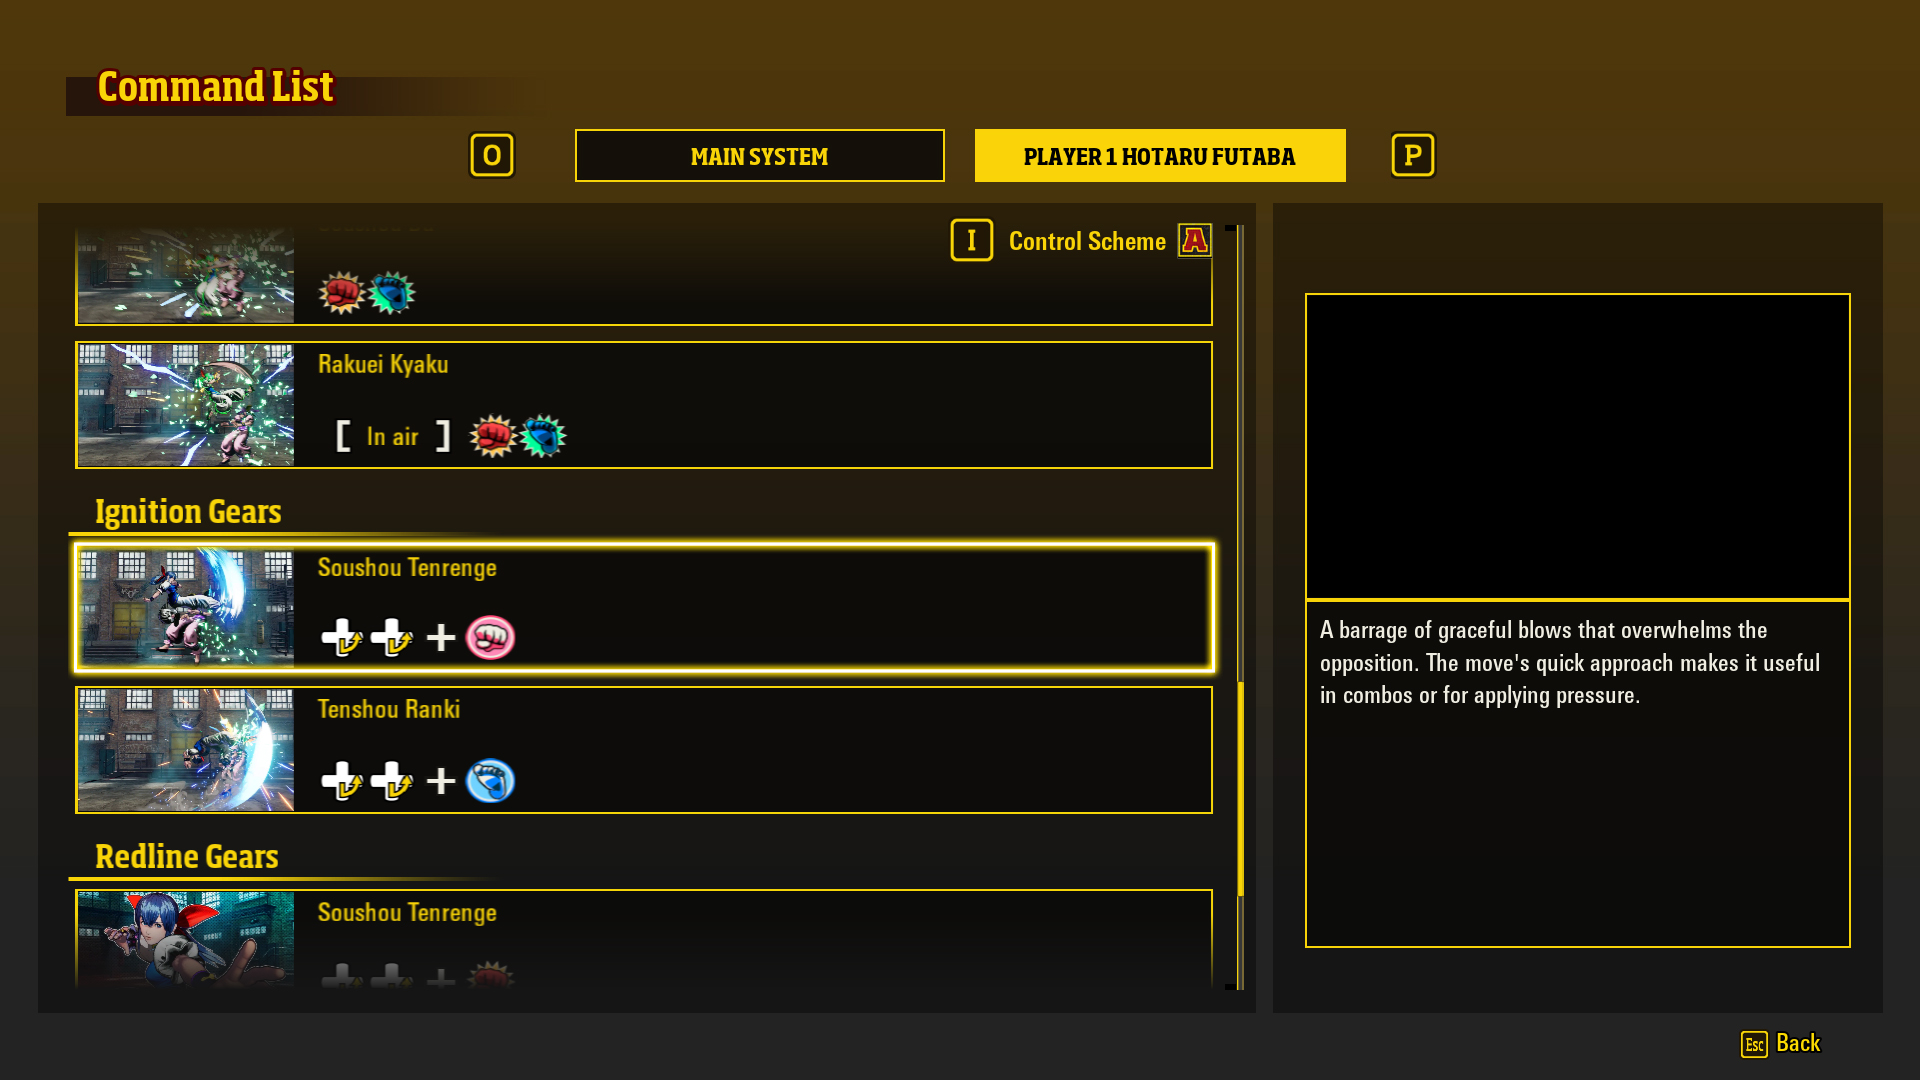Click the P key next-tab icon
The image size is (1920, 1080).
point(1412,155)
